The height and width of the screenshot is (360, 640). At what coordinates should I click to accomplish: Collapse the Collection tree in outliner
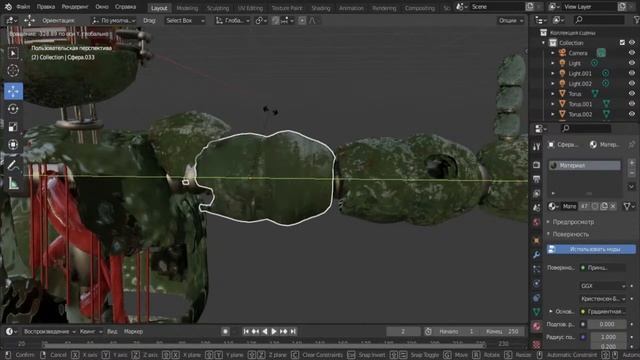click(x=543, y=43)
